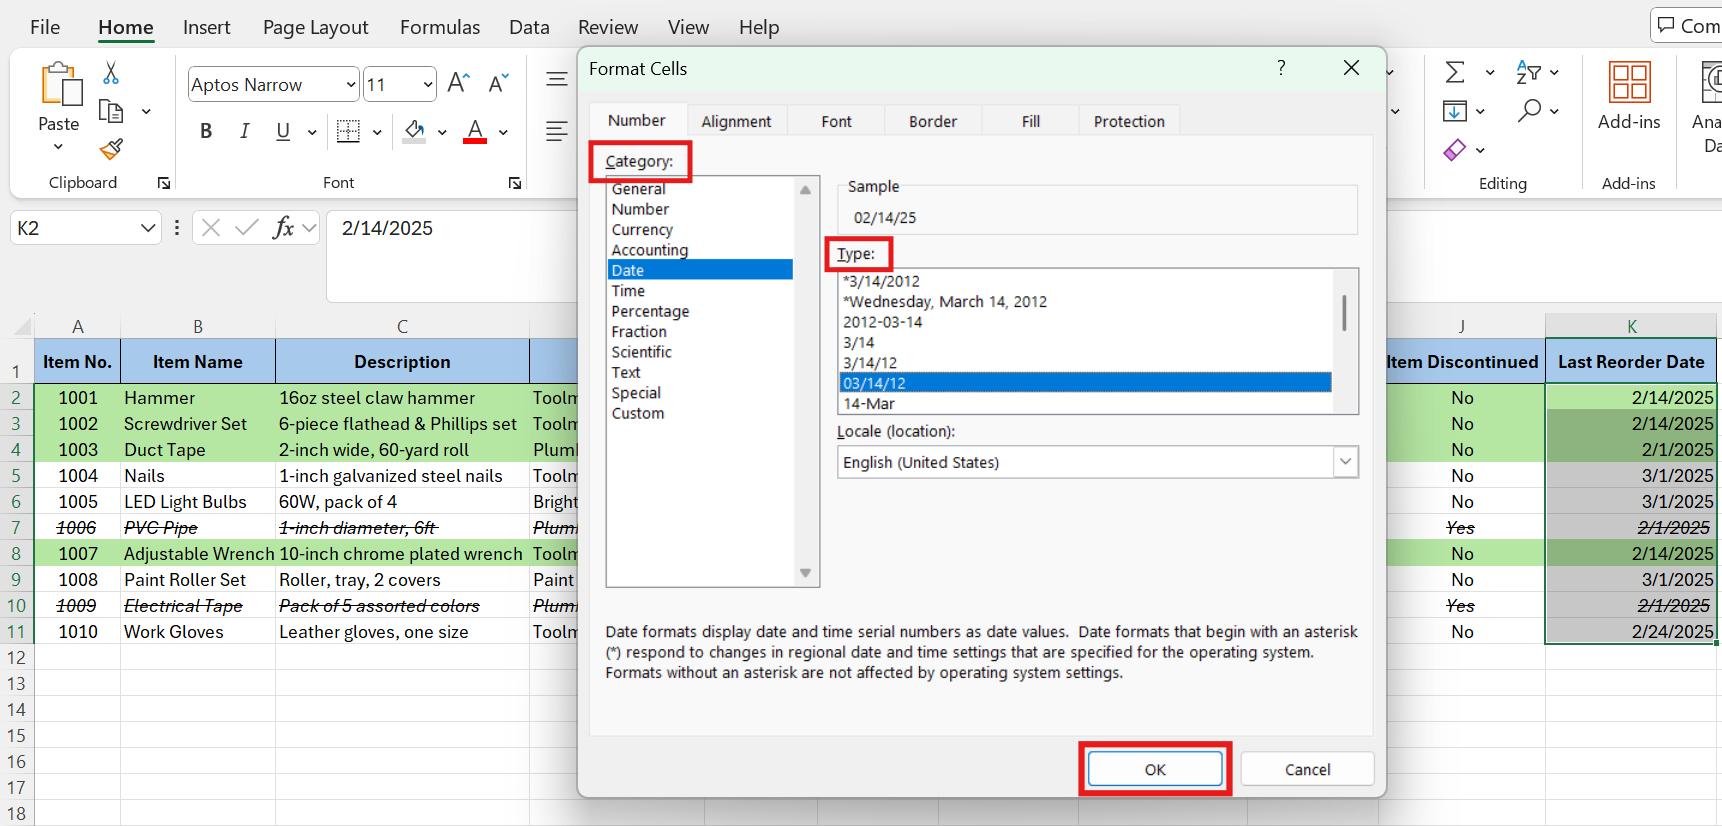Click the AutoSum sigma icon
1722x826 pixels.
pos(1455,72)
